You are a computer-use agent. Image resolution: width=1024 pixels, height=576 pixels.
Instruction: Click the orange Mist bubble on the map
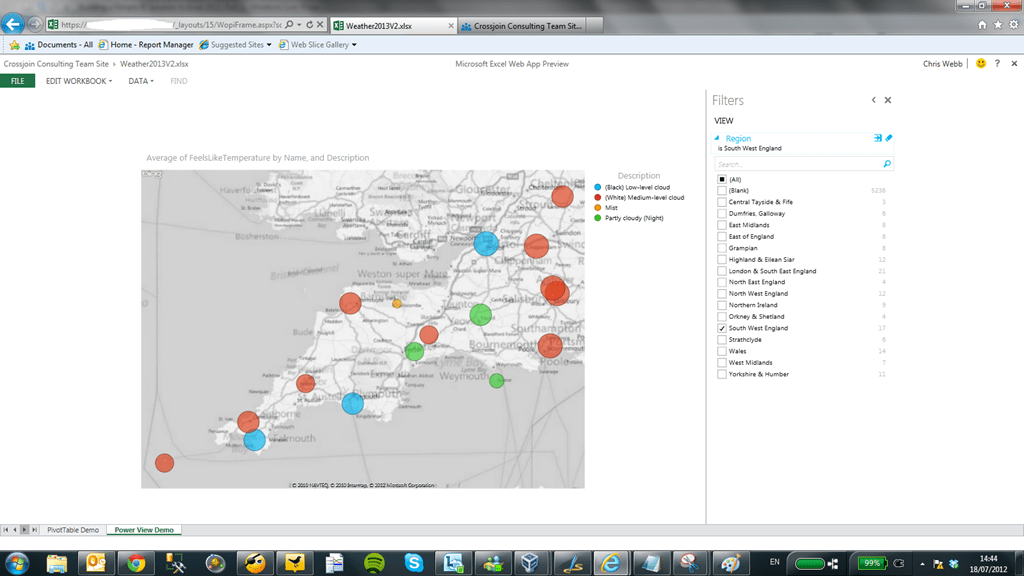(397, 304)
